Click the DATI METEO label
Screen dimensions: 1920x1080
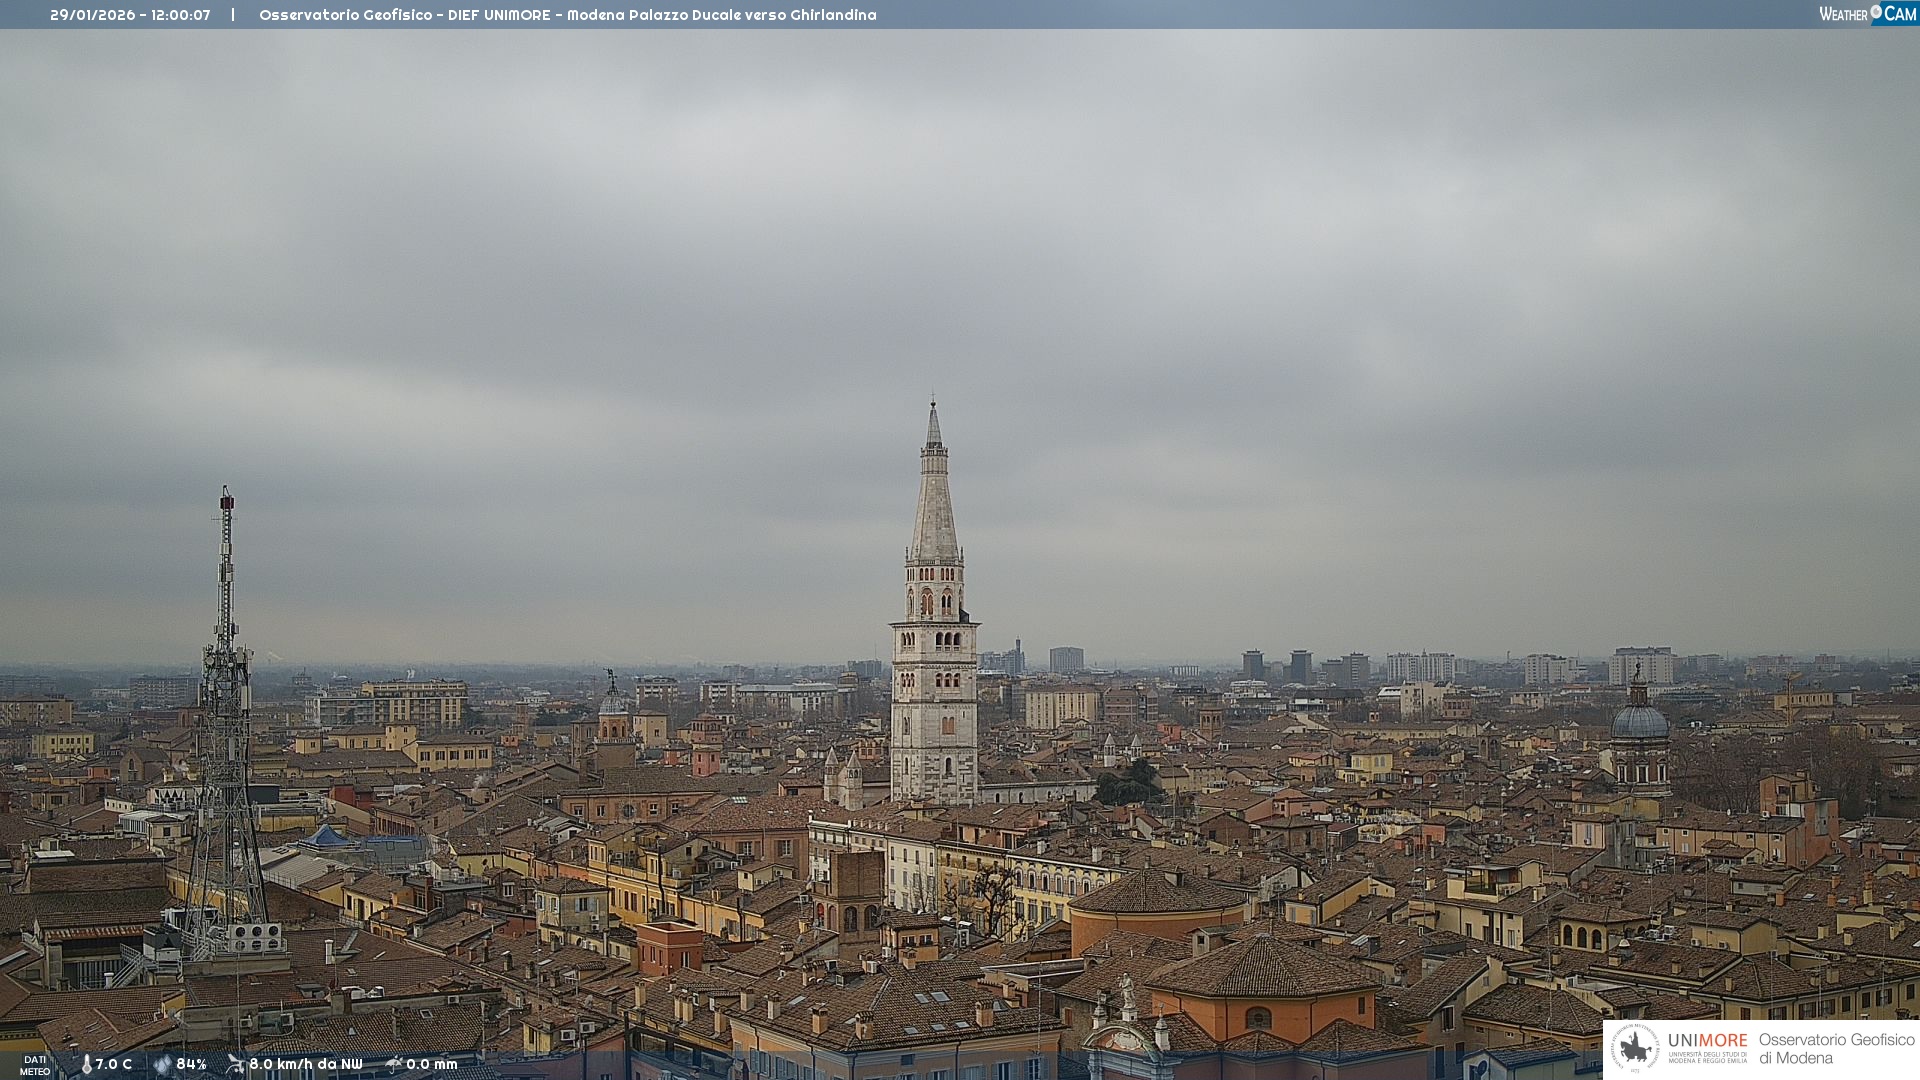point(35,1065)
